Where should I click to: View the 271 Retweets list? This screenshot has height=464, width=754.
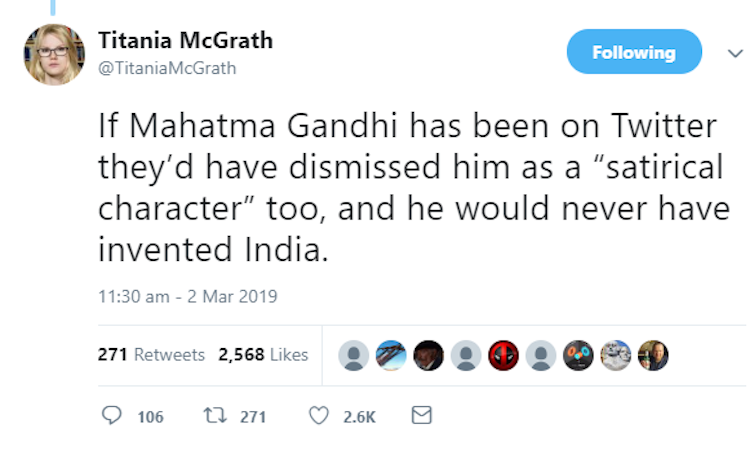151,355
